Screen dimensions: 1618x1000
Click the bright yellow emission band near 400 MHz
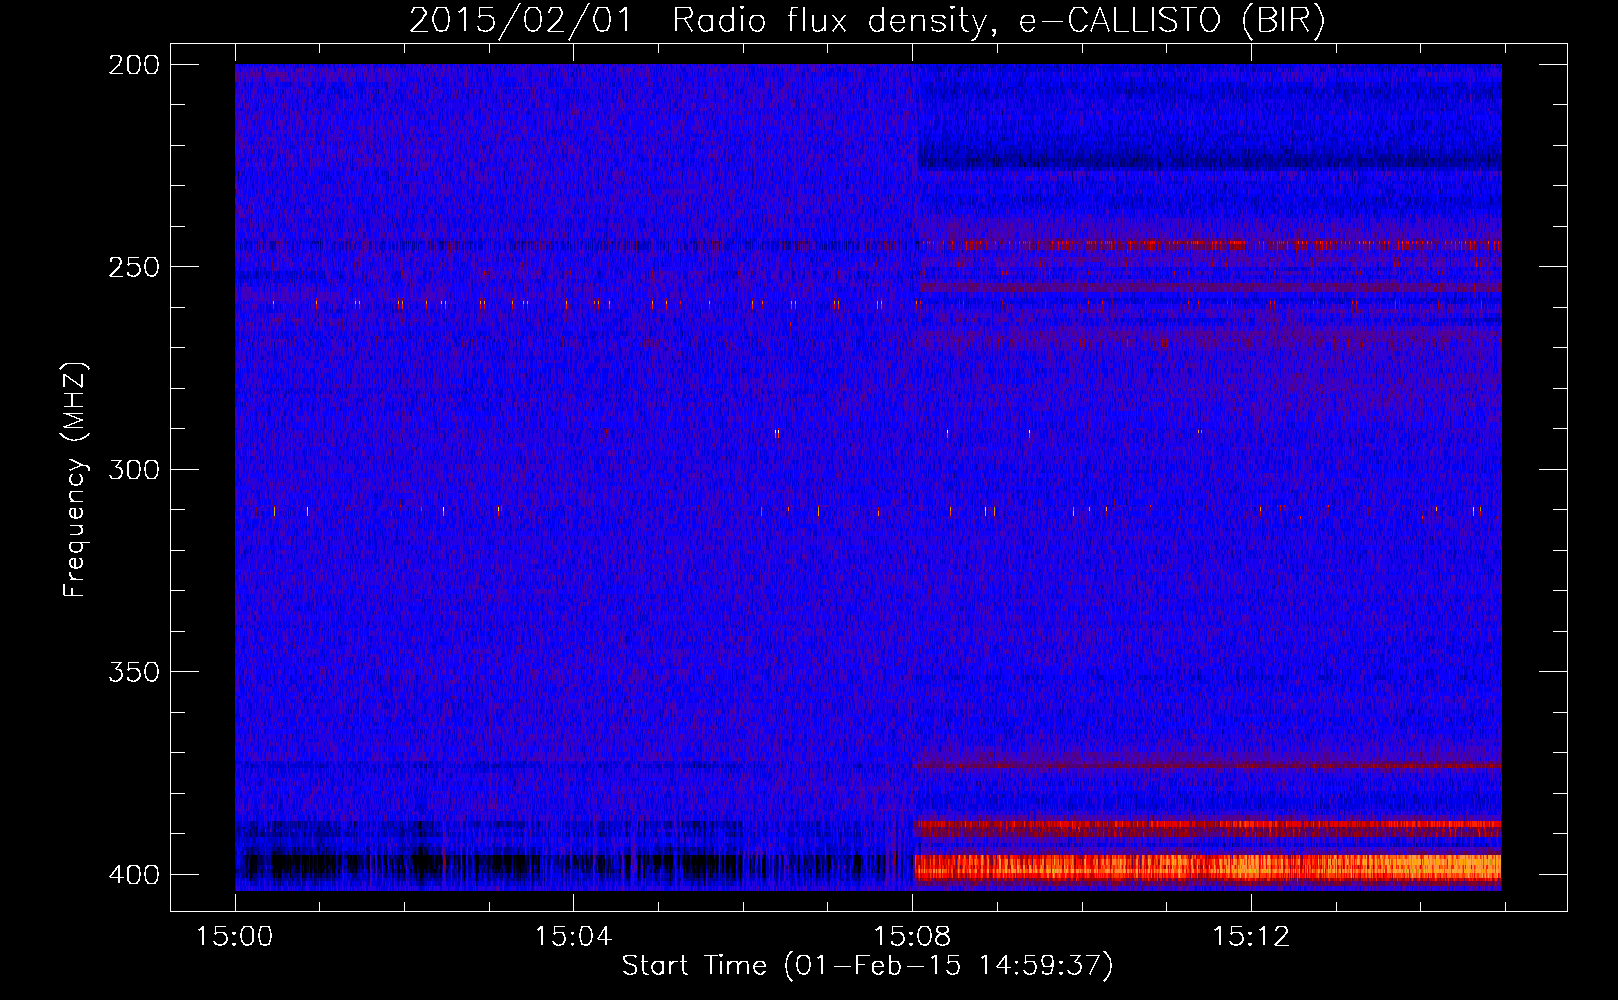tap(1208, 867)
